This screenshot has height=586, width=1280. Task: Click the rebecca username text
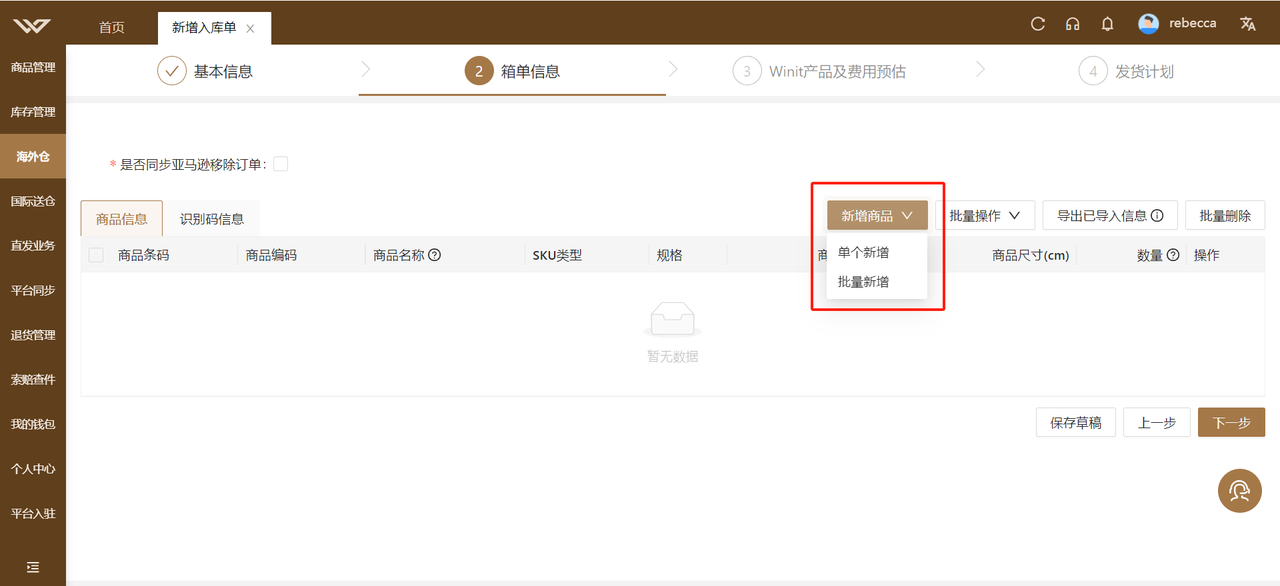click(x=1193, y=23)
